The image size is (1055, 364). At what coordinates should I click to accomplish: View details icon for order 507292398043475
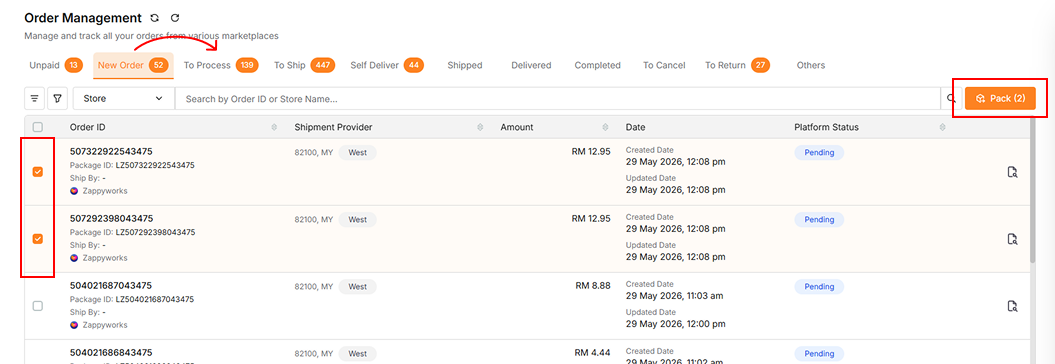click(1012, 239)
